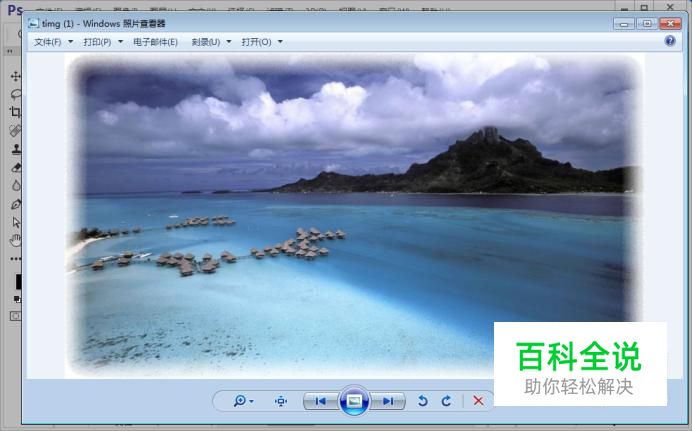The image size is (692, 431).
Task: Select the Eraser tool in Photoshop
Action: pos(16,167)
